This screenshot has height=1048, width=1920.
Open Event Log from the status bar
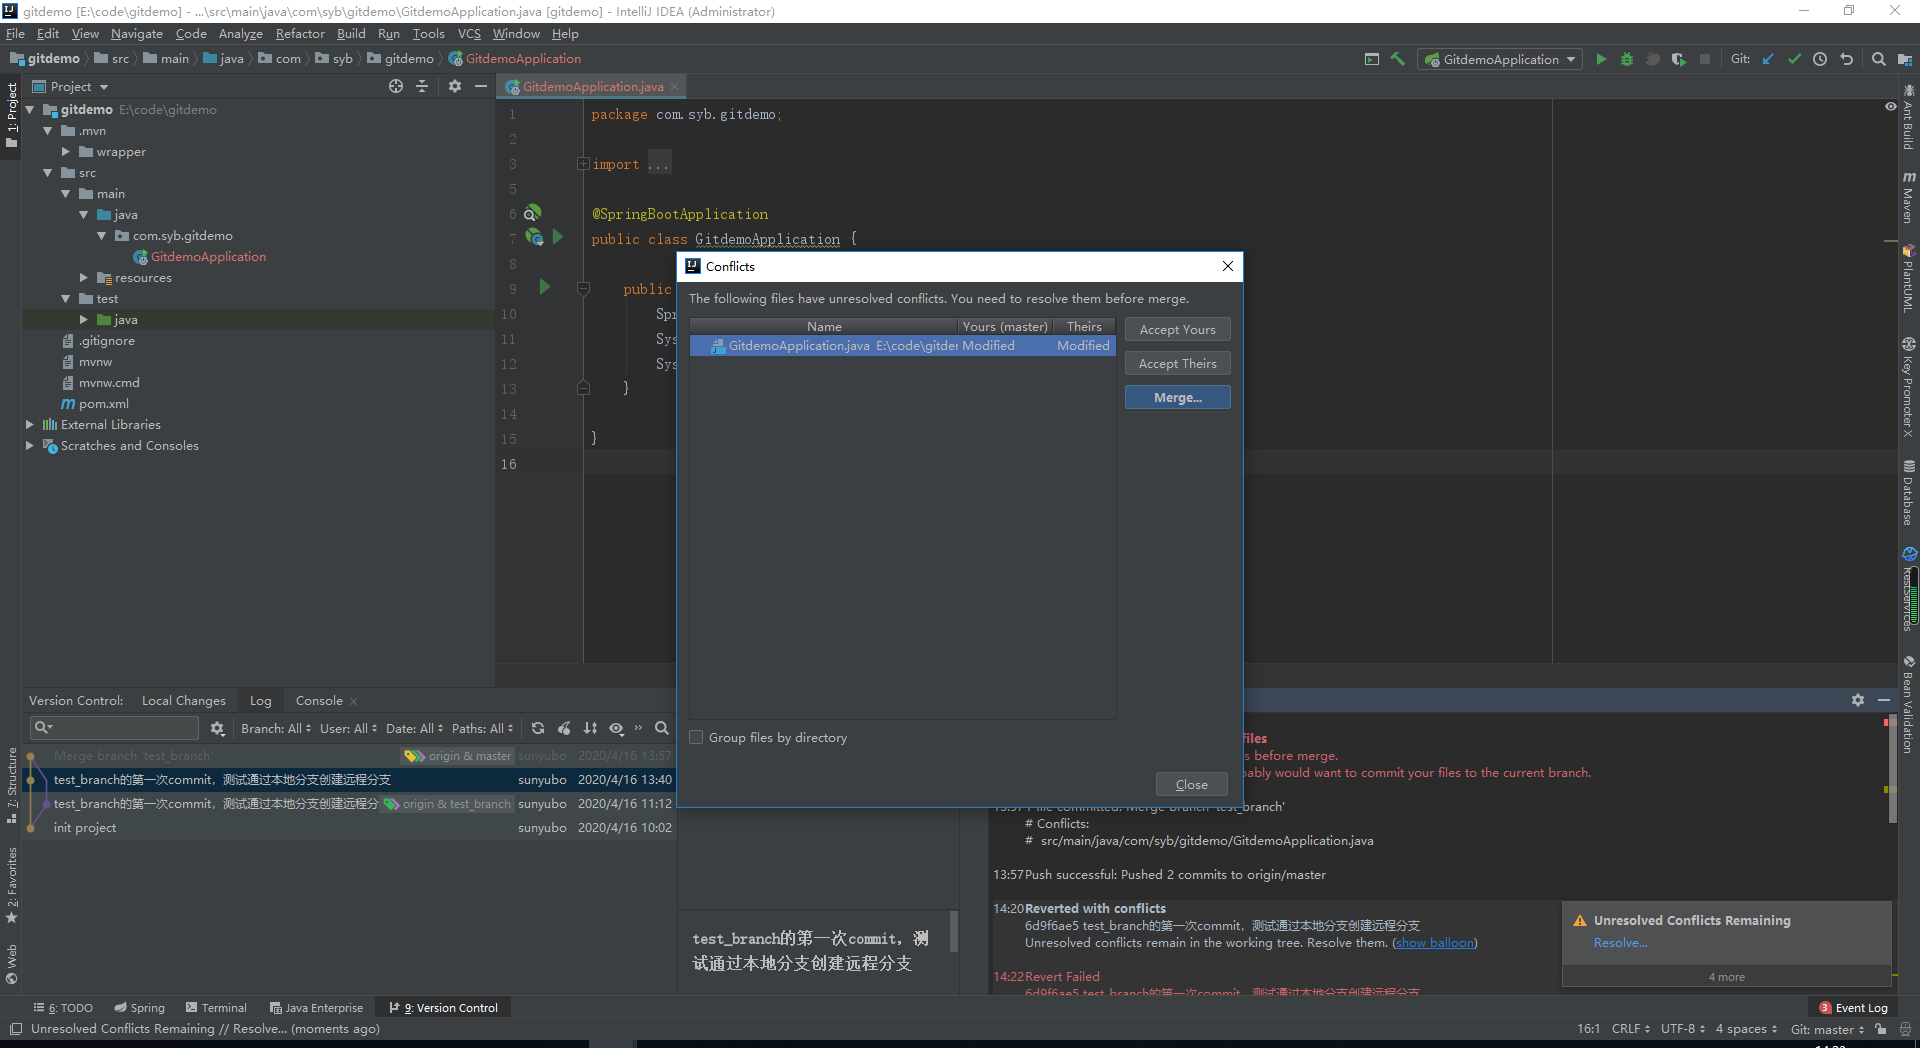[1853, 1007]
